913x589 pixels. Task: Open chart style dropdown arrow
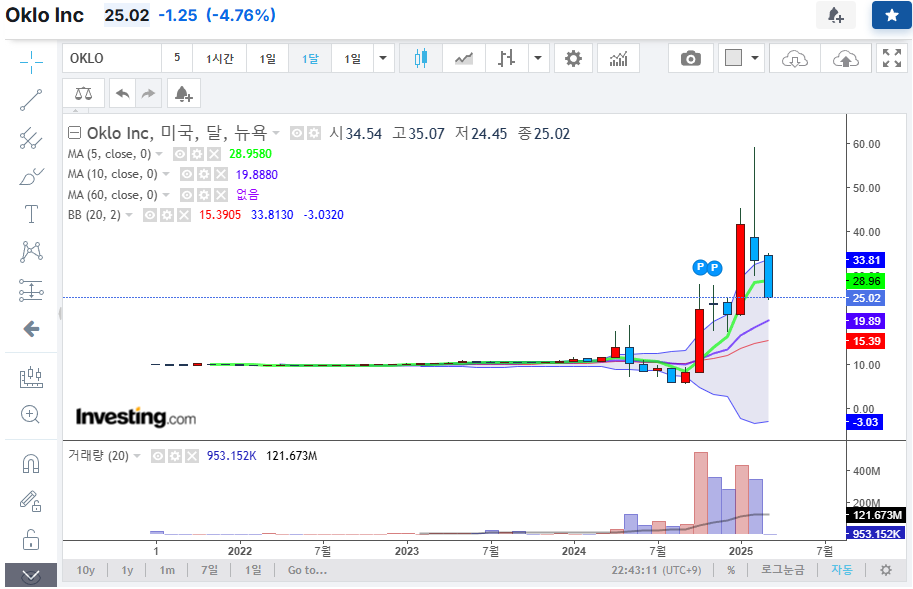(x=538, y=58)
